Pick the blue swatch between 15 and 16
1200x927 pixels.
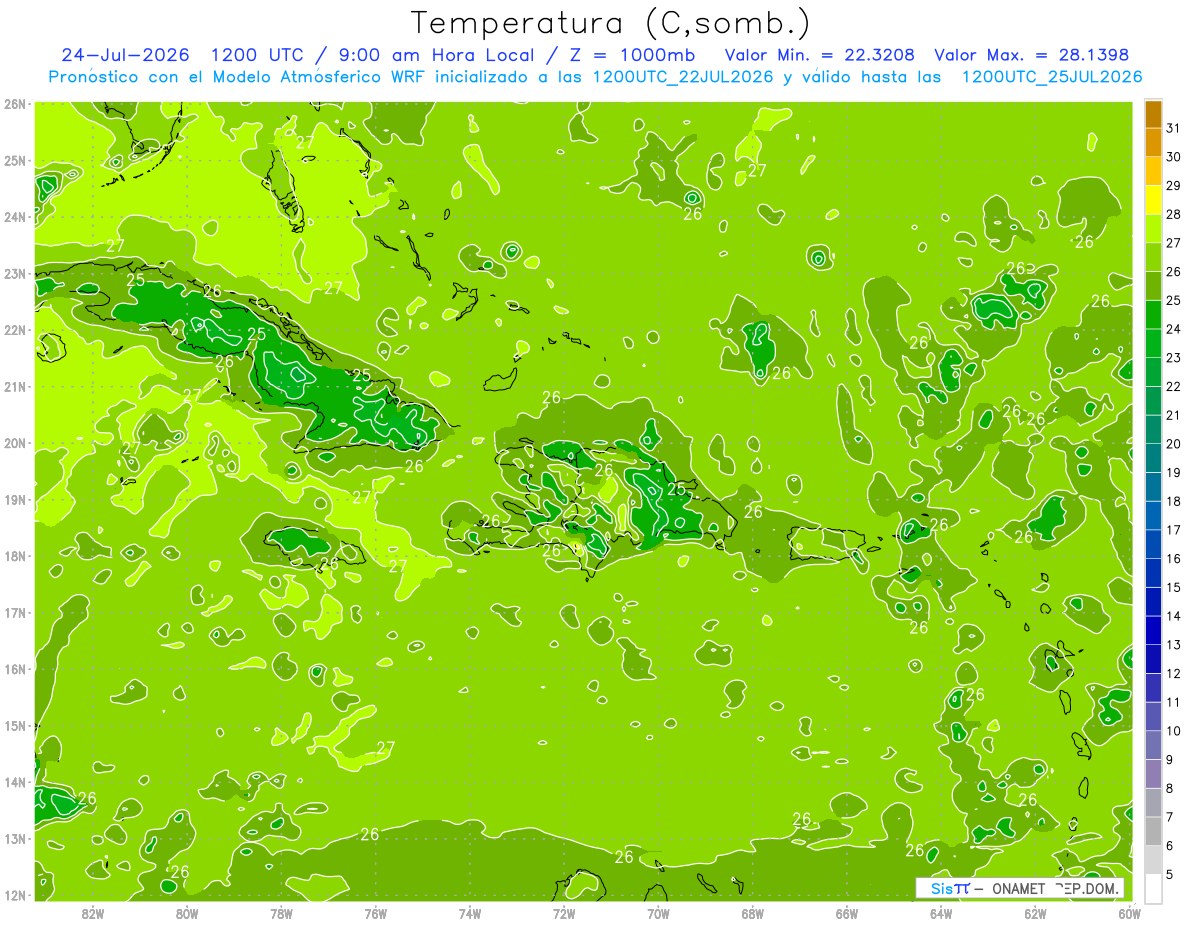click(1153, 572)
